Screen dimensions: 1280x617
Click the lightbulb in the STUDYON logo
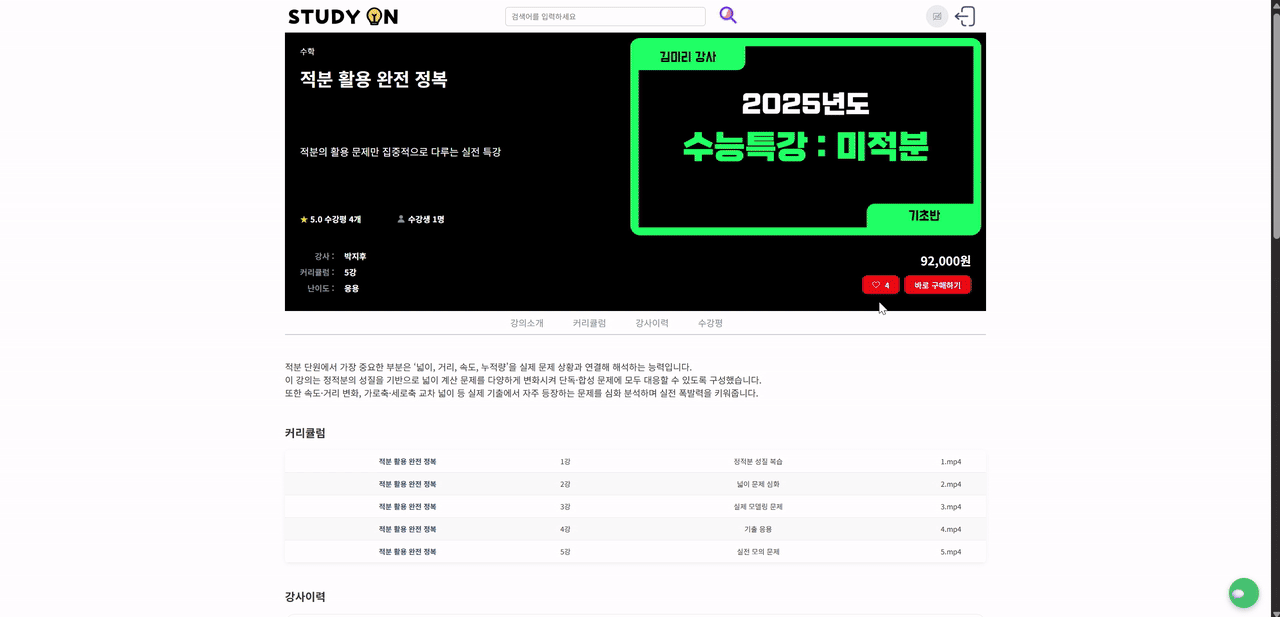375,16
